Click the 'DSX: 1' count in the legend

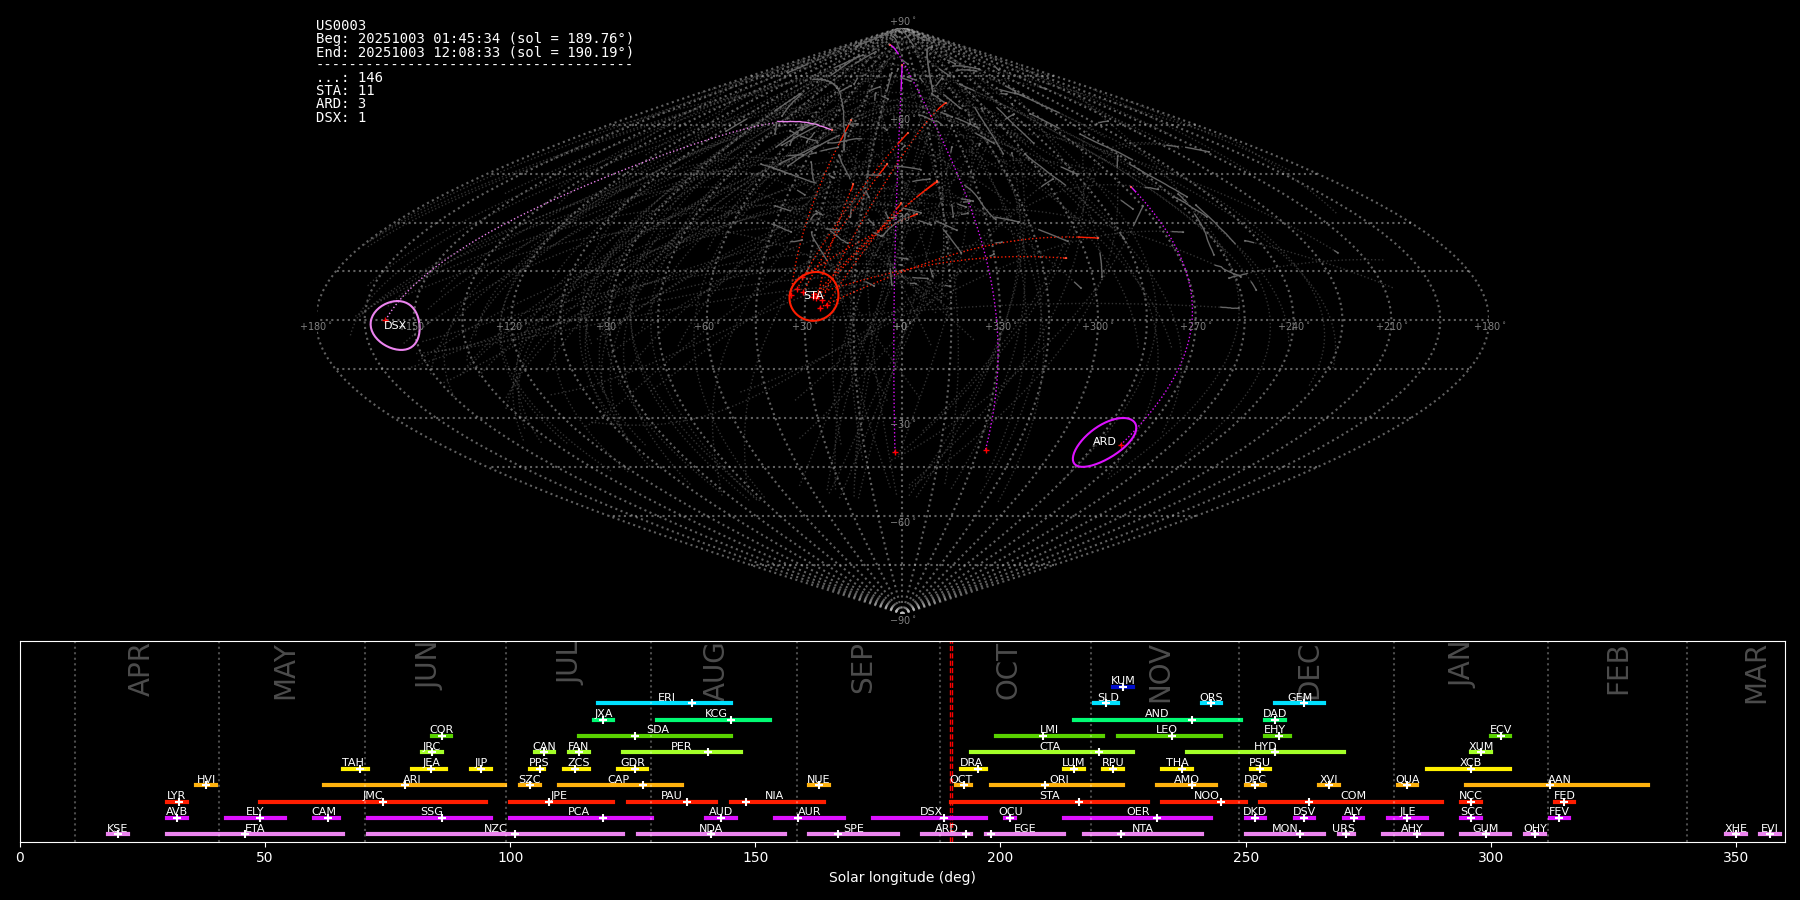click(x=341, y=118)
